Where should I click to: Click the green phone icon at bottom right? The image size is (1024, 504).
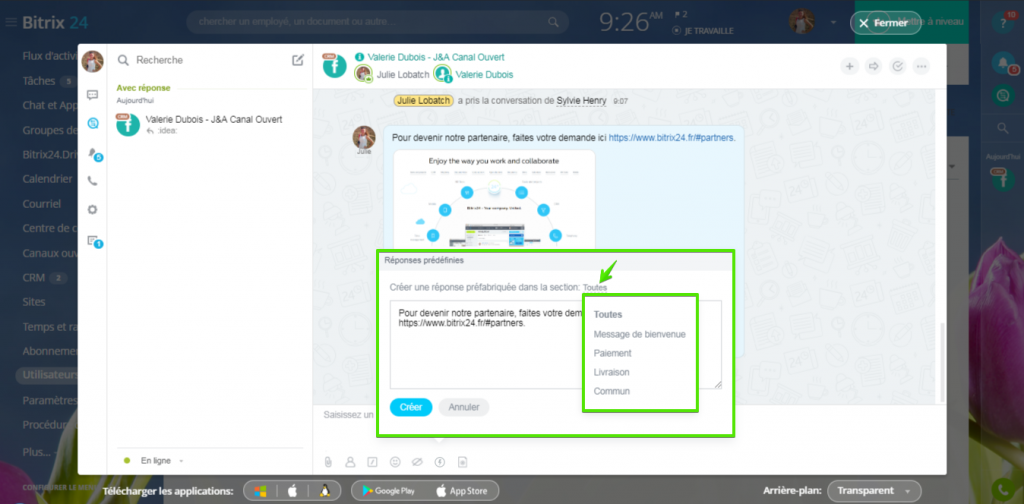click(x=1002, y=490)
